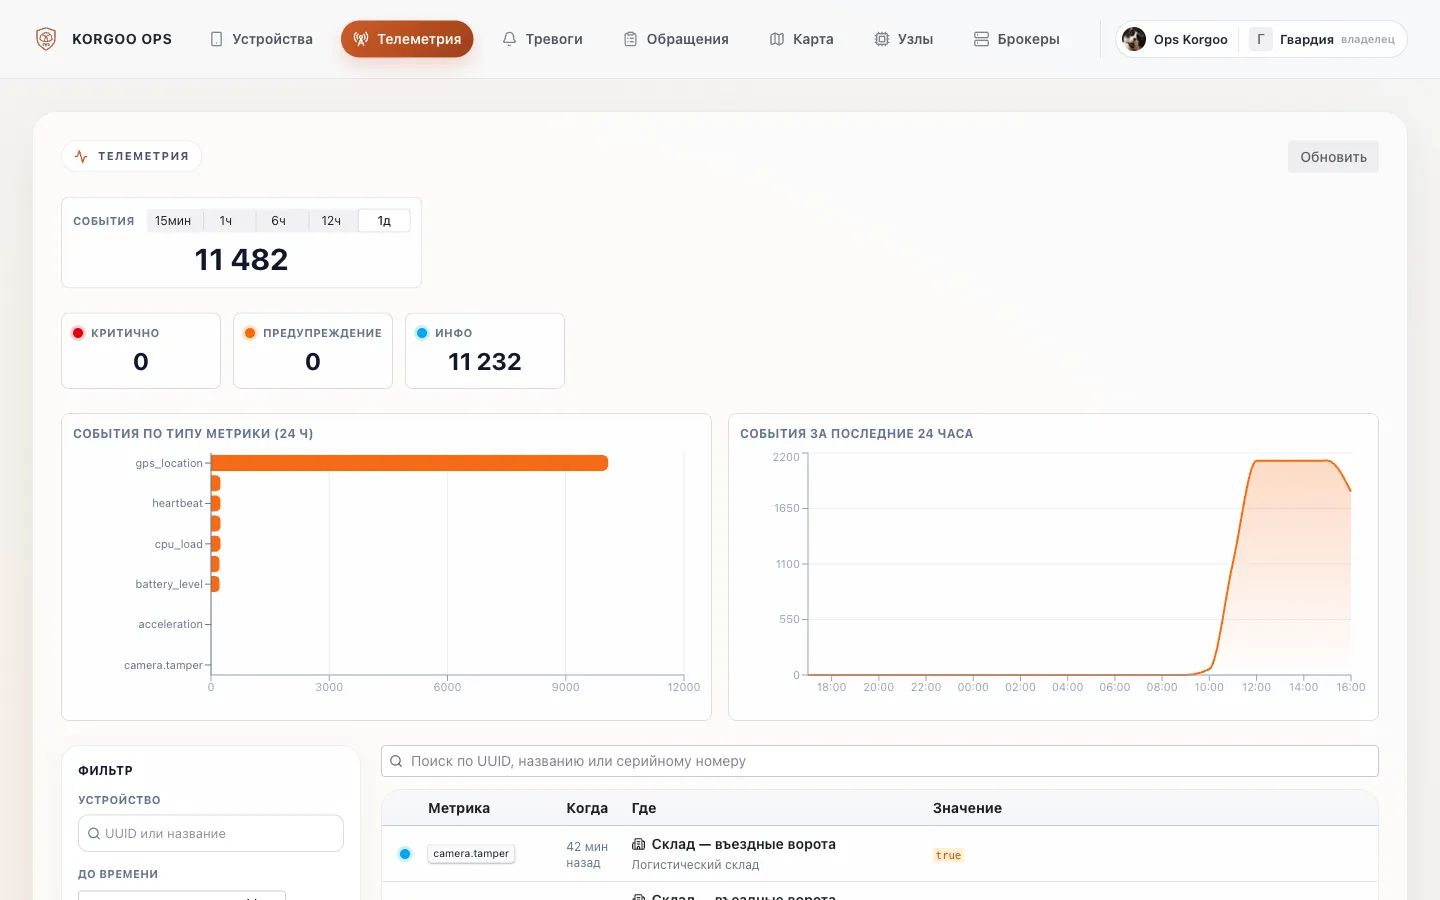This screenshot has width=1440, height=900.
Task: Click the red dot on the Критично card
Action: [78, 333]
